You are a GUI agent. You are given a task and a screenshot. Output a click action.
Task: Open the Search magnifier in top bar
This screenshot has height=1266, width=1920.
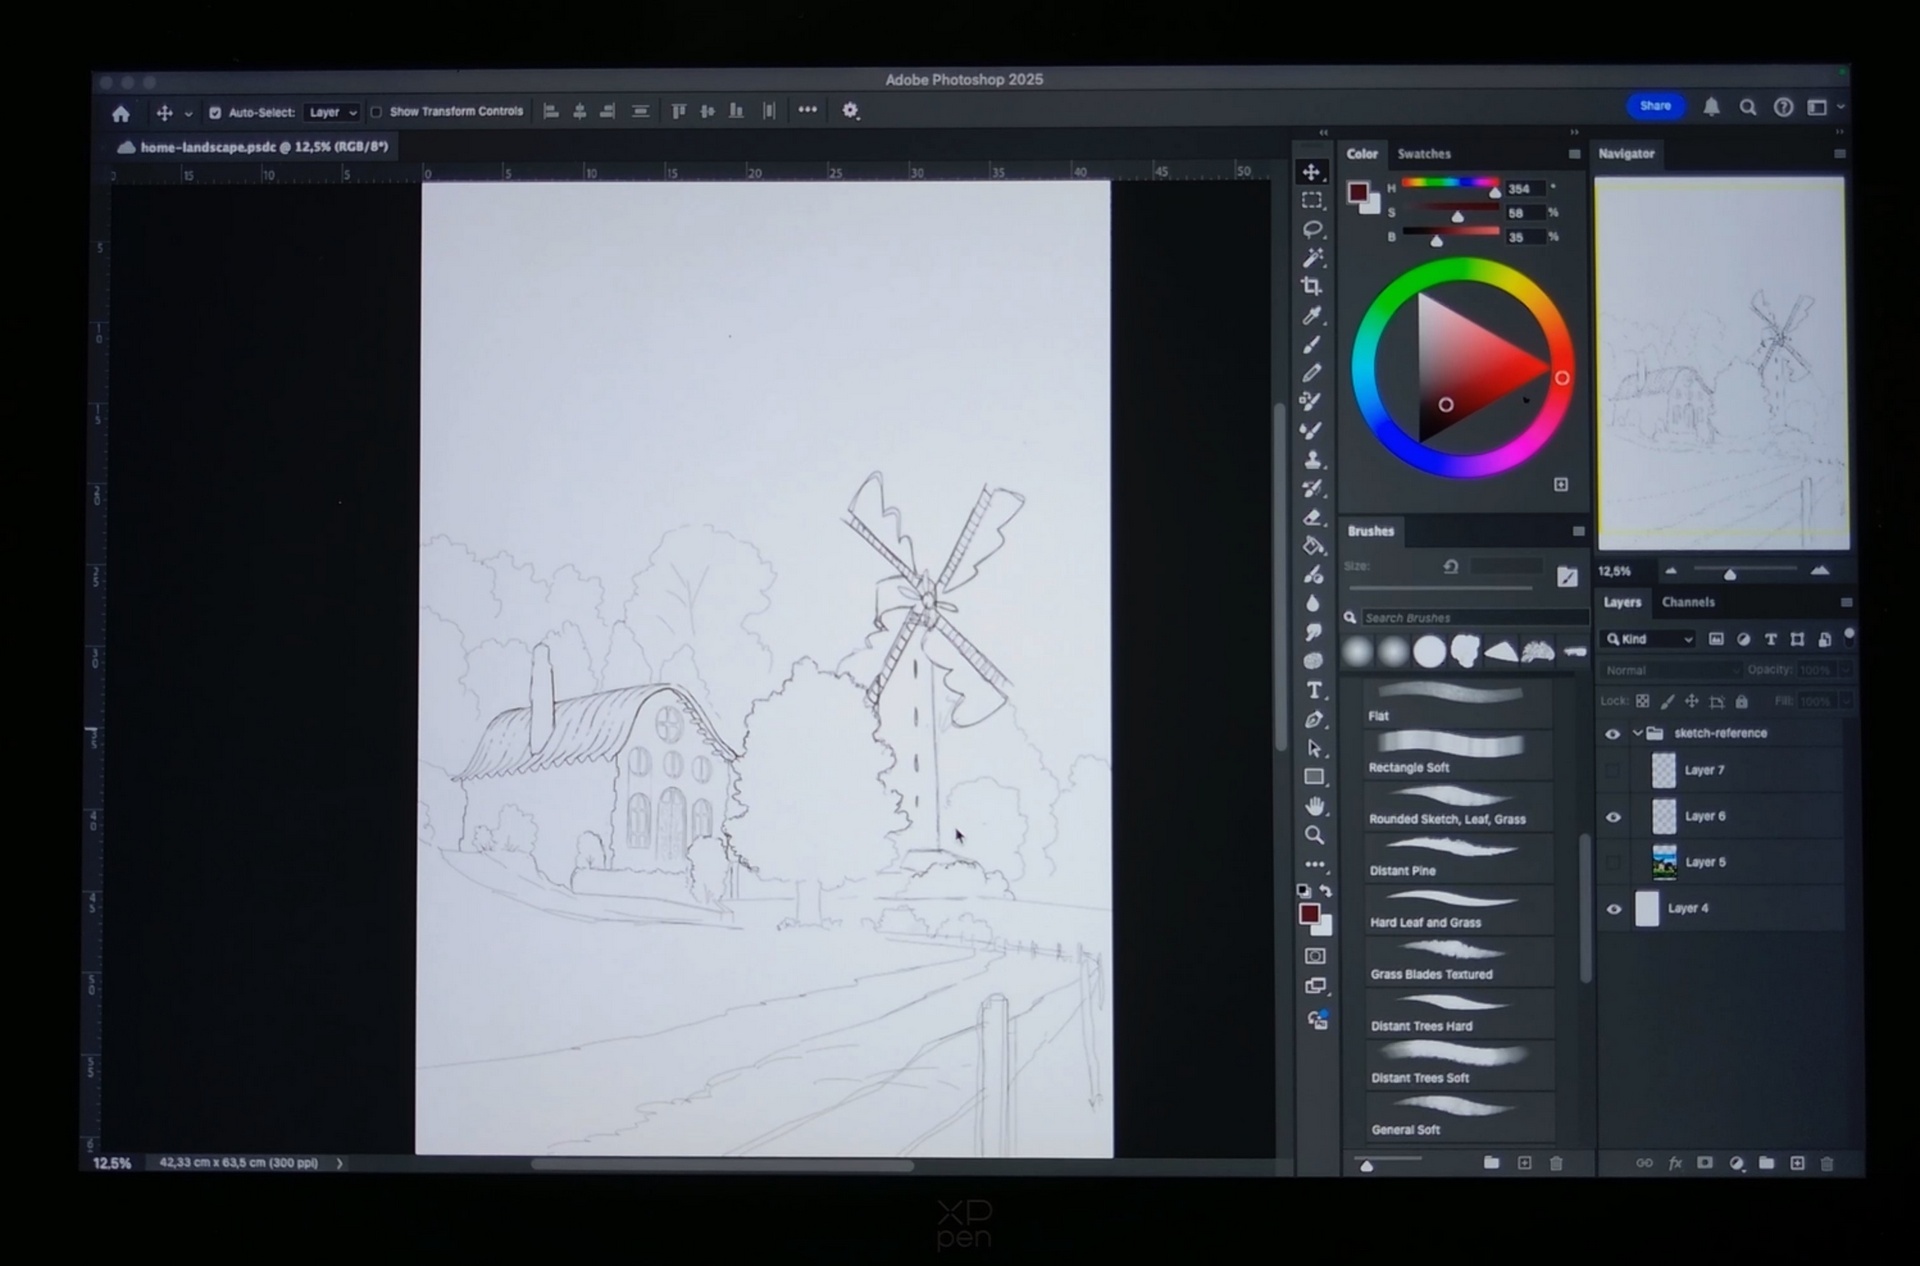pos(1747,107)
